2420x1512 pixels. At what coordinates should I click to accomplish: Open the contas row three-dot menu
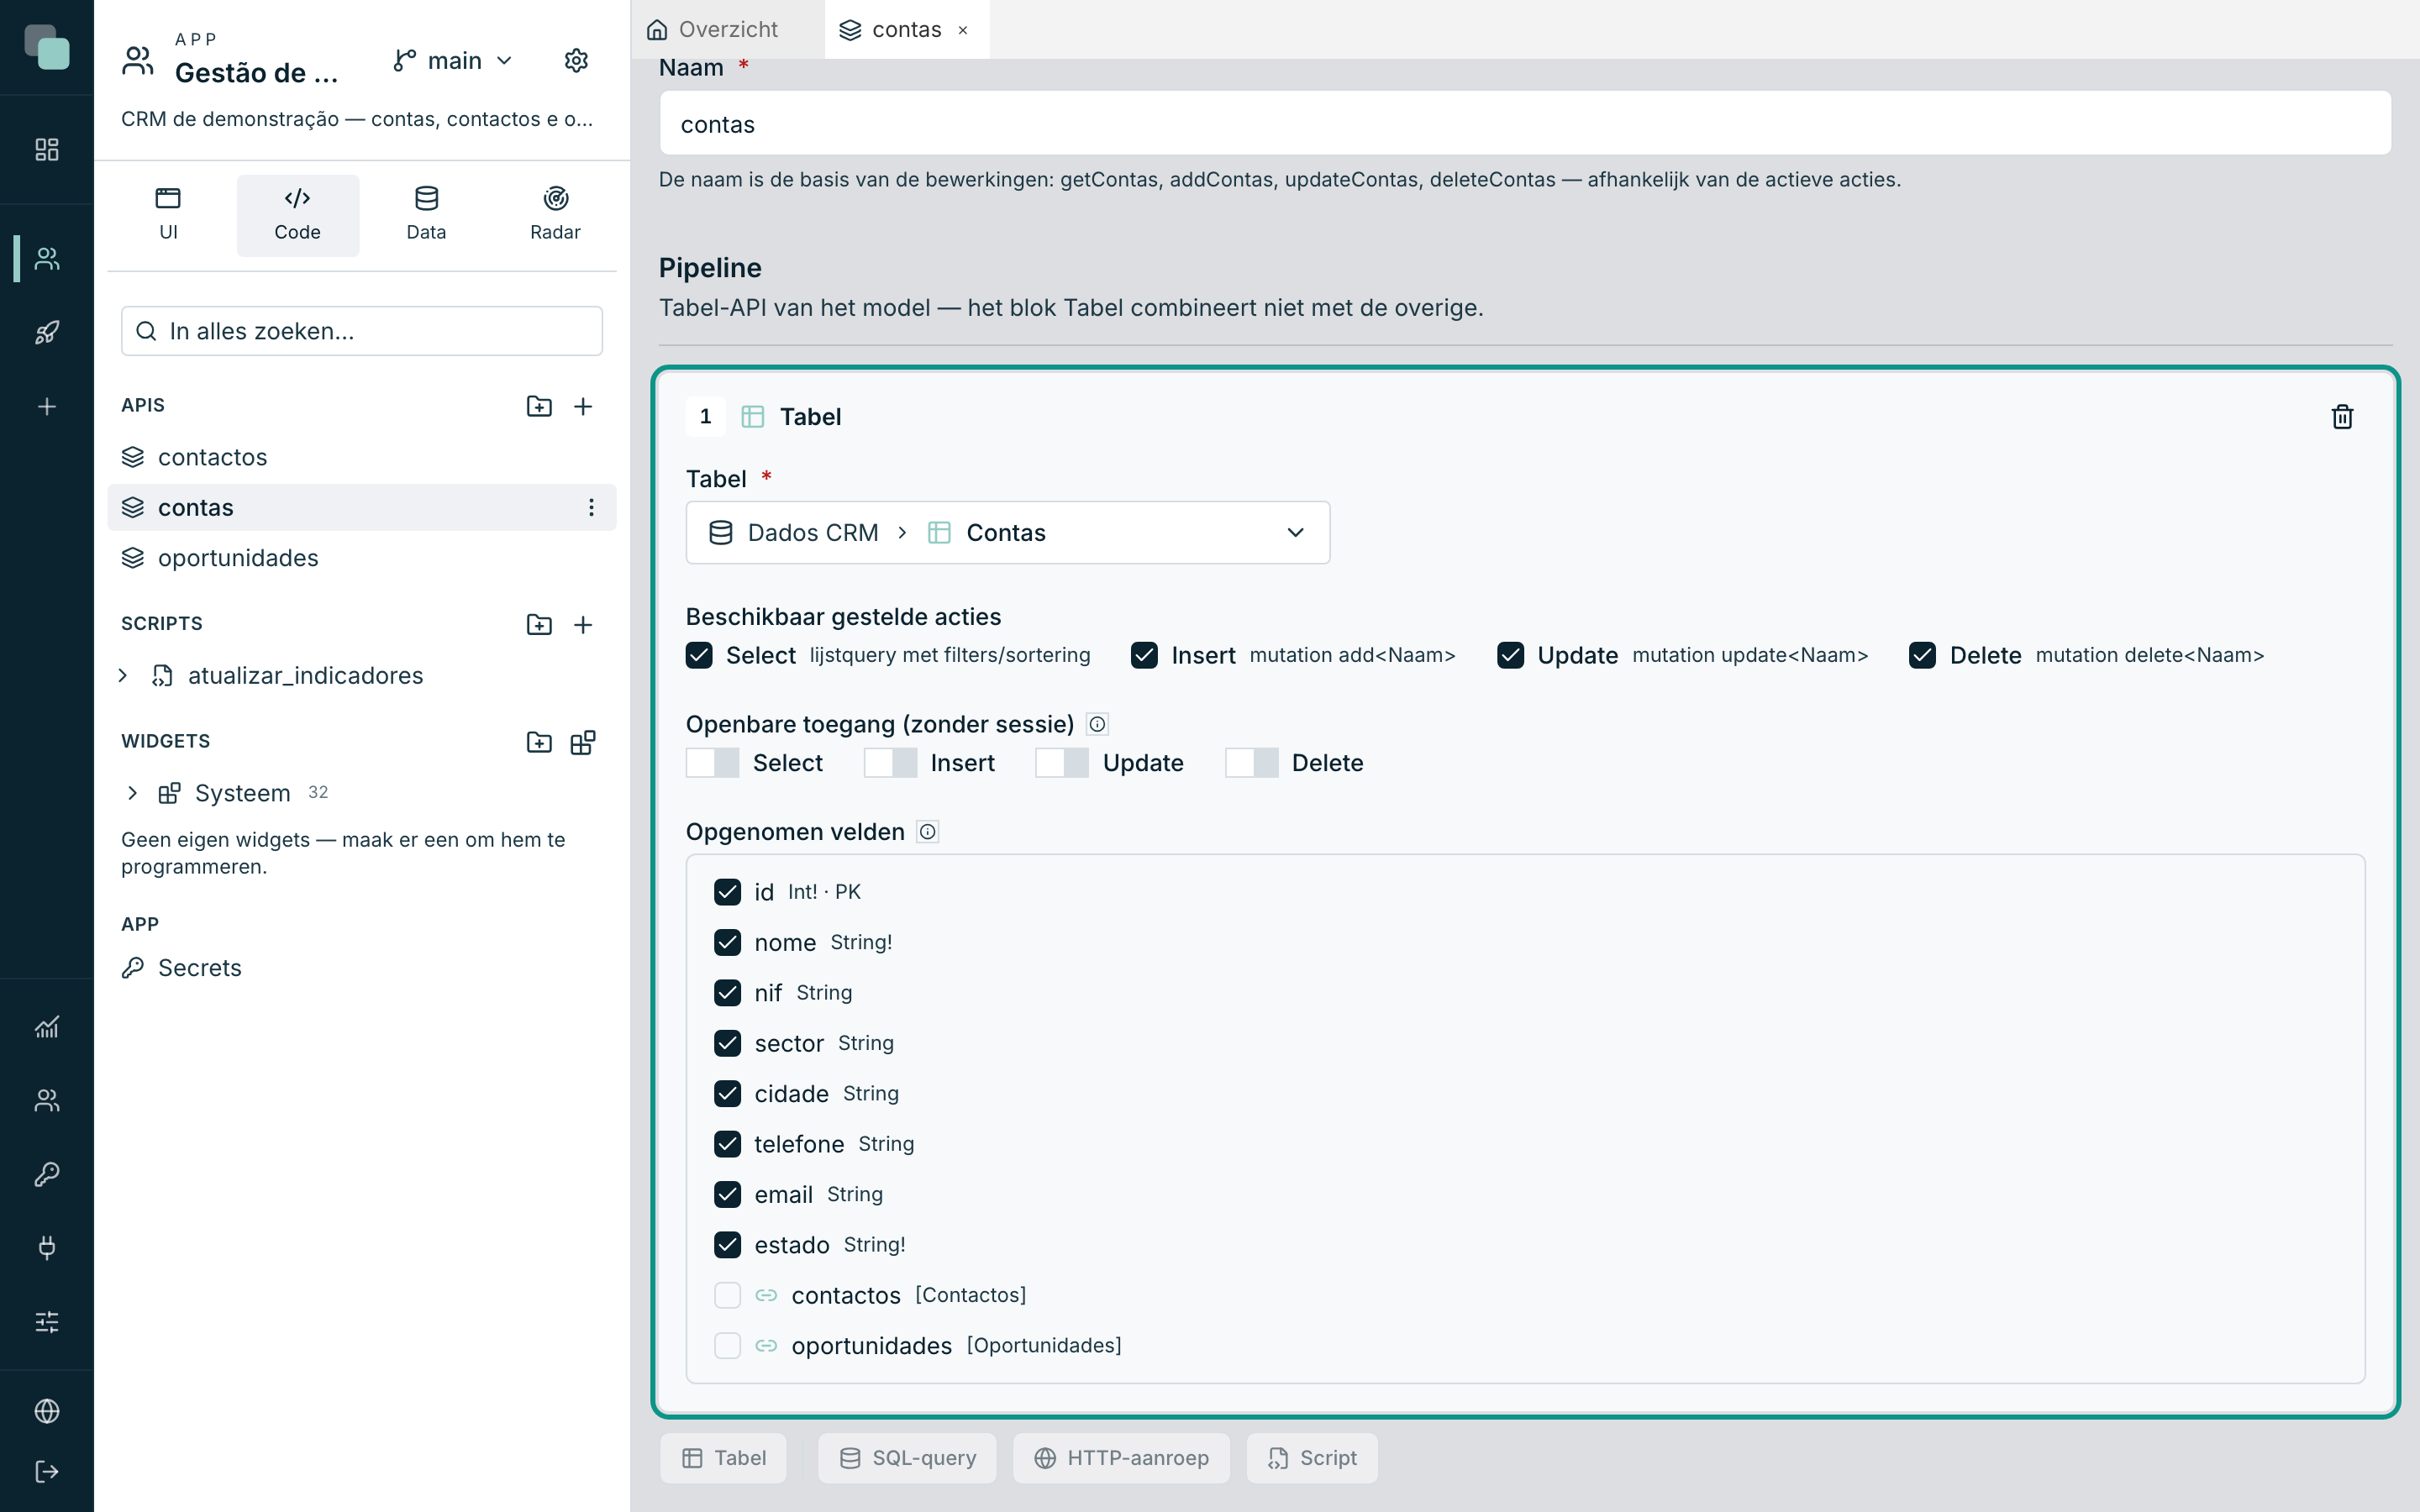[591, 507]
